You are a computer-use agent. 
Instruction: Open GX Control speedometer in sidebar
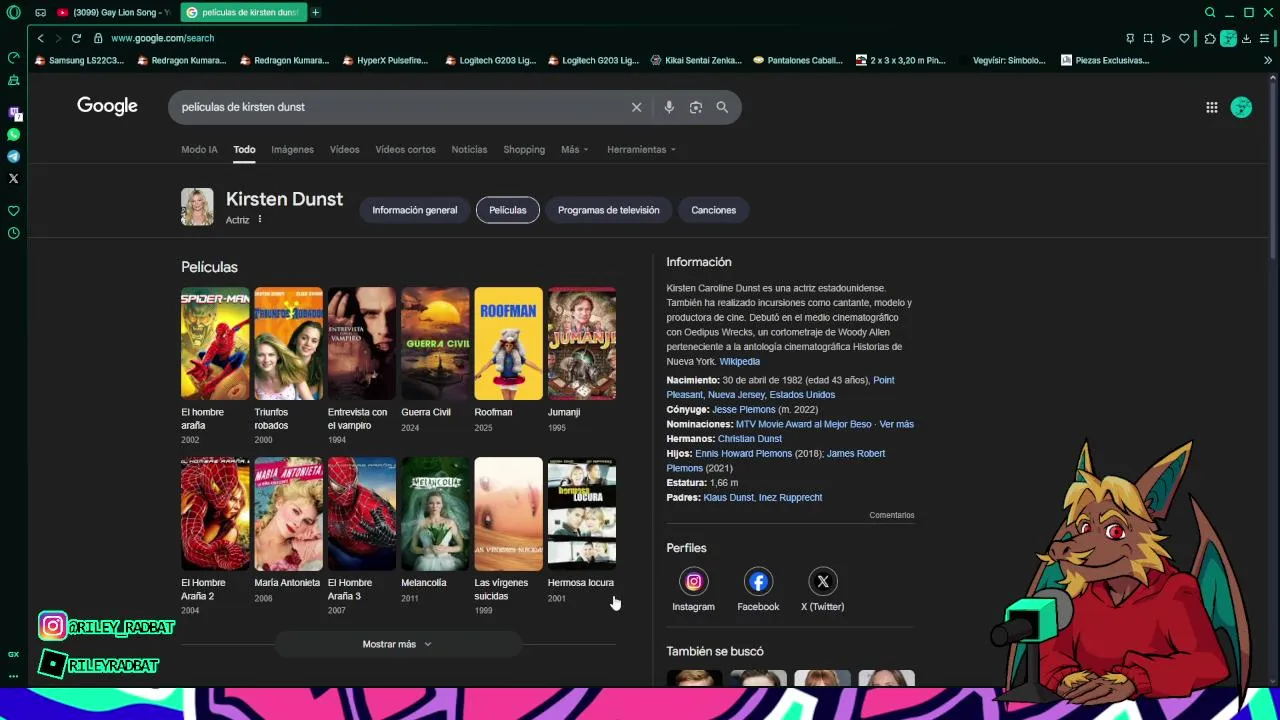13,57
